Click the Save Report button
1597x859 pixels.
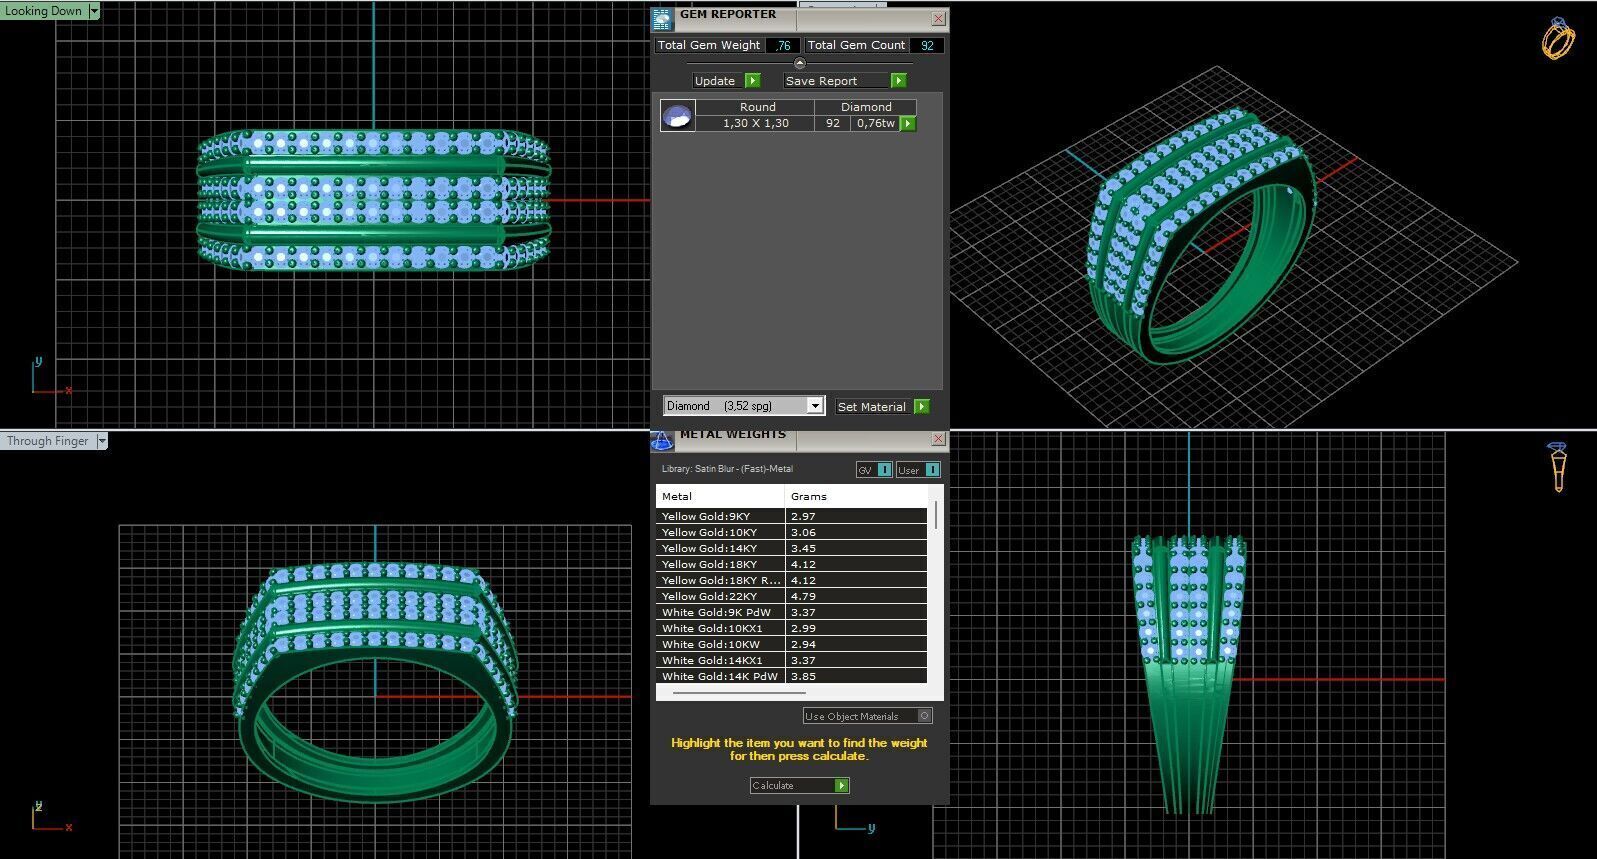[836, 81]
